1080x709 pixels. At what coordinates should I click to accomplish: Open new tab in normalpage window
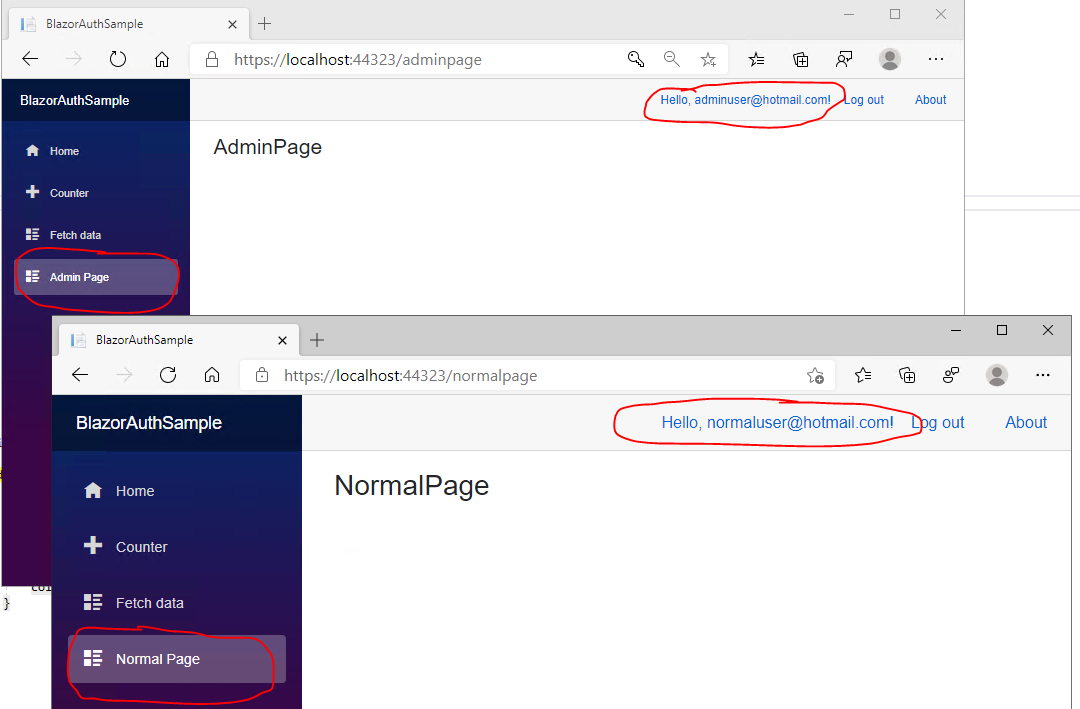pyautogui.click(x=317, y=340)
